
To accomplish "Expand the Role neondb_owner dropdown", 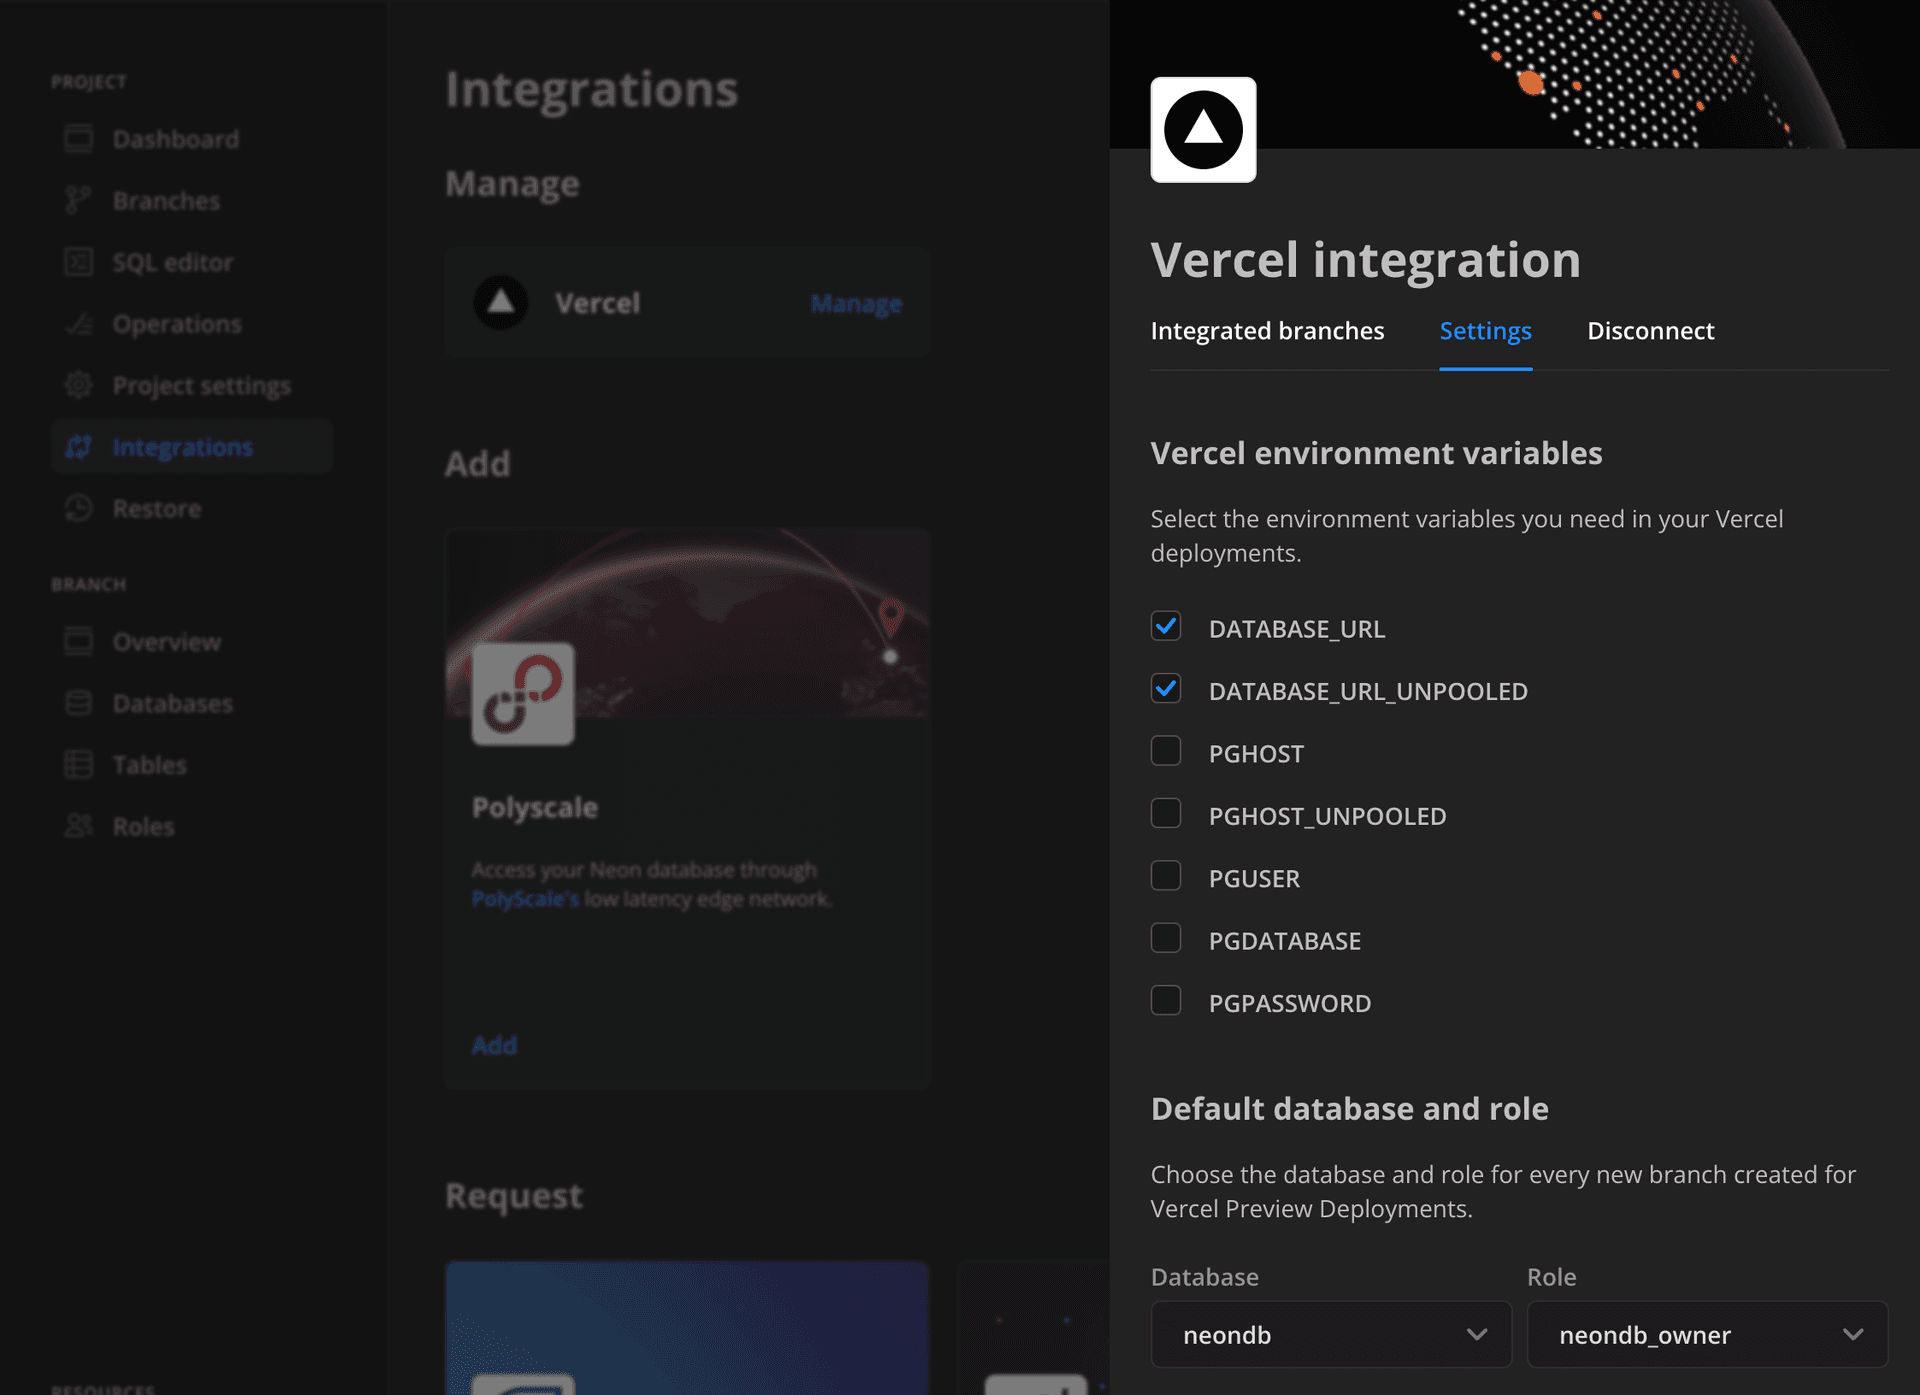I will tap(1706, 1334).
